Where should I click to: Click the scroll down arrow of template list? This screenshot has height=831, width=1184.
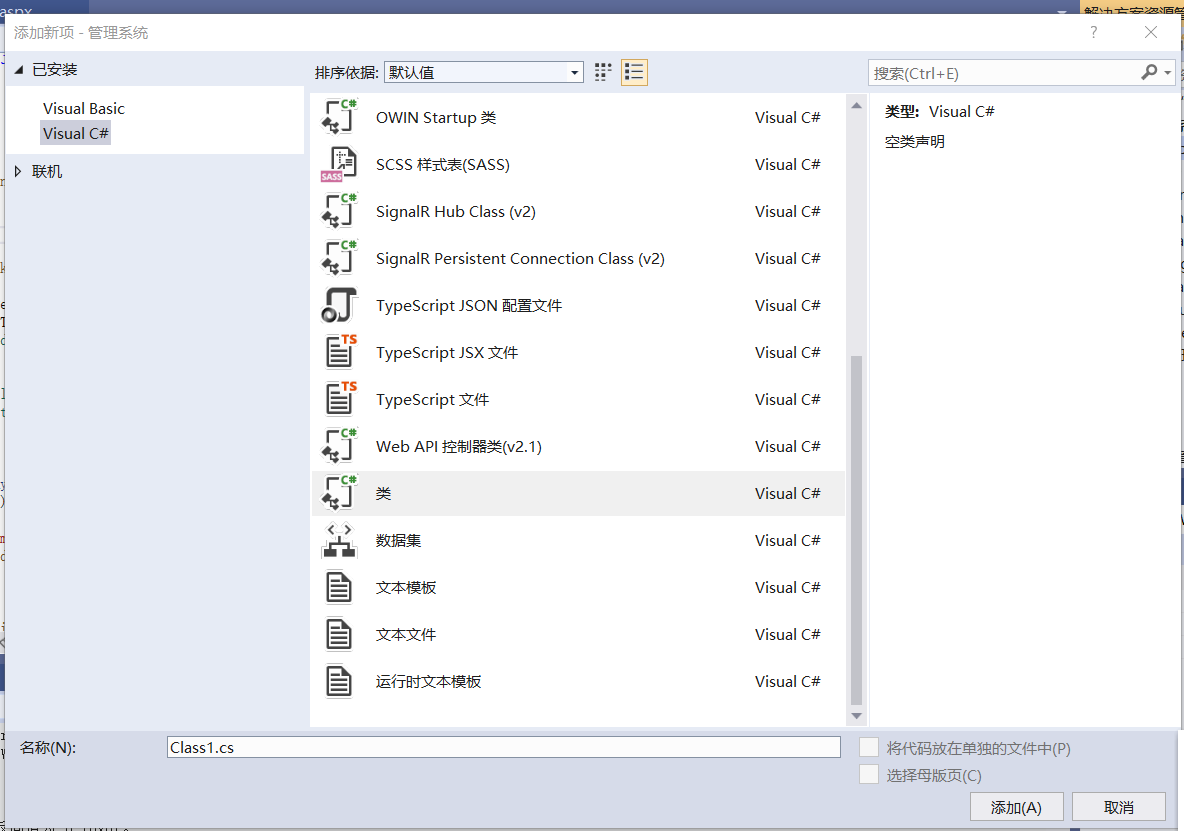(x=856, y=716)
